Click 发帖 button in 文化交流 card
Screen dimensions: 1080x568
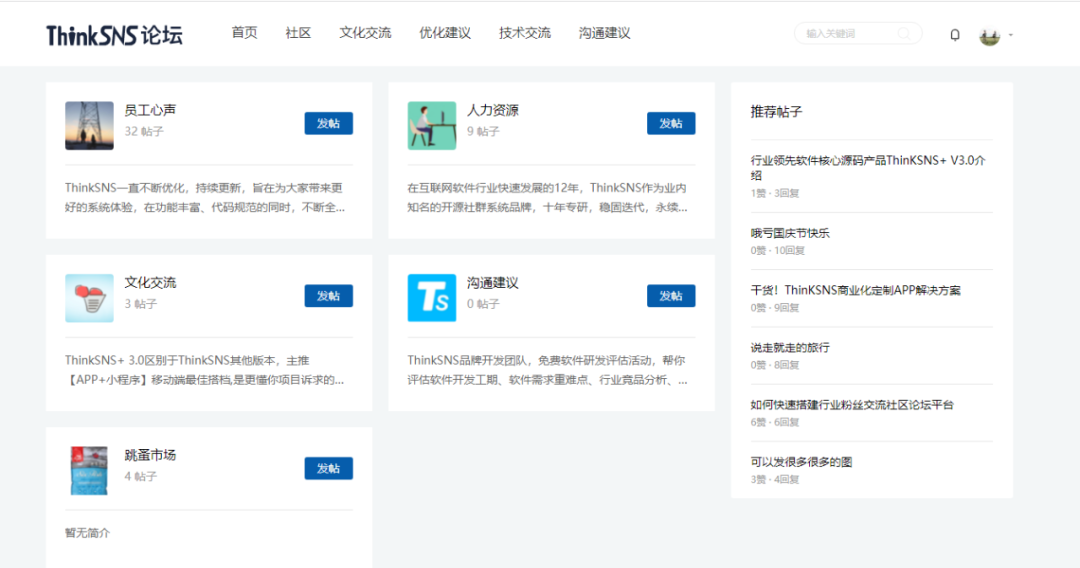coord(329,296)
